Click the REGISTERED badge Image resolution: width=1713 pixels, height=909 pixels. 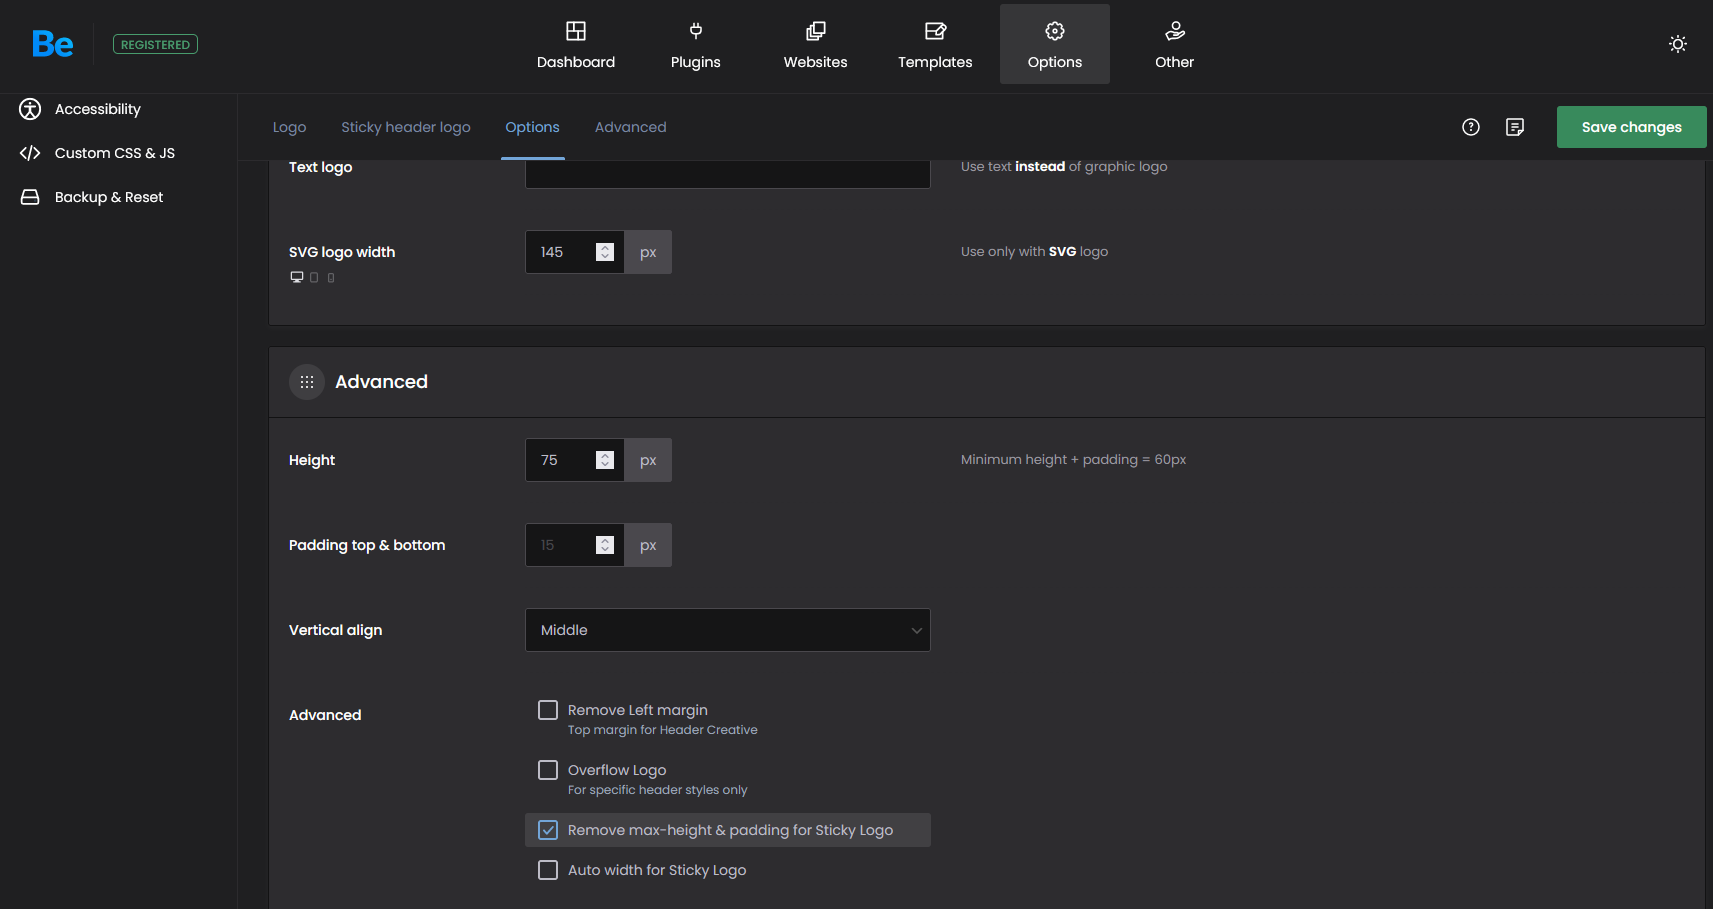click(155, 44)
